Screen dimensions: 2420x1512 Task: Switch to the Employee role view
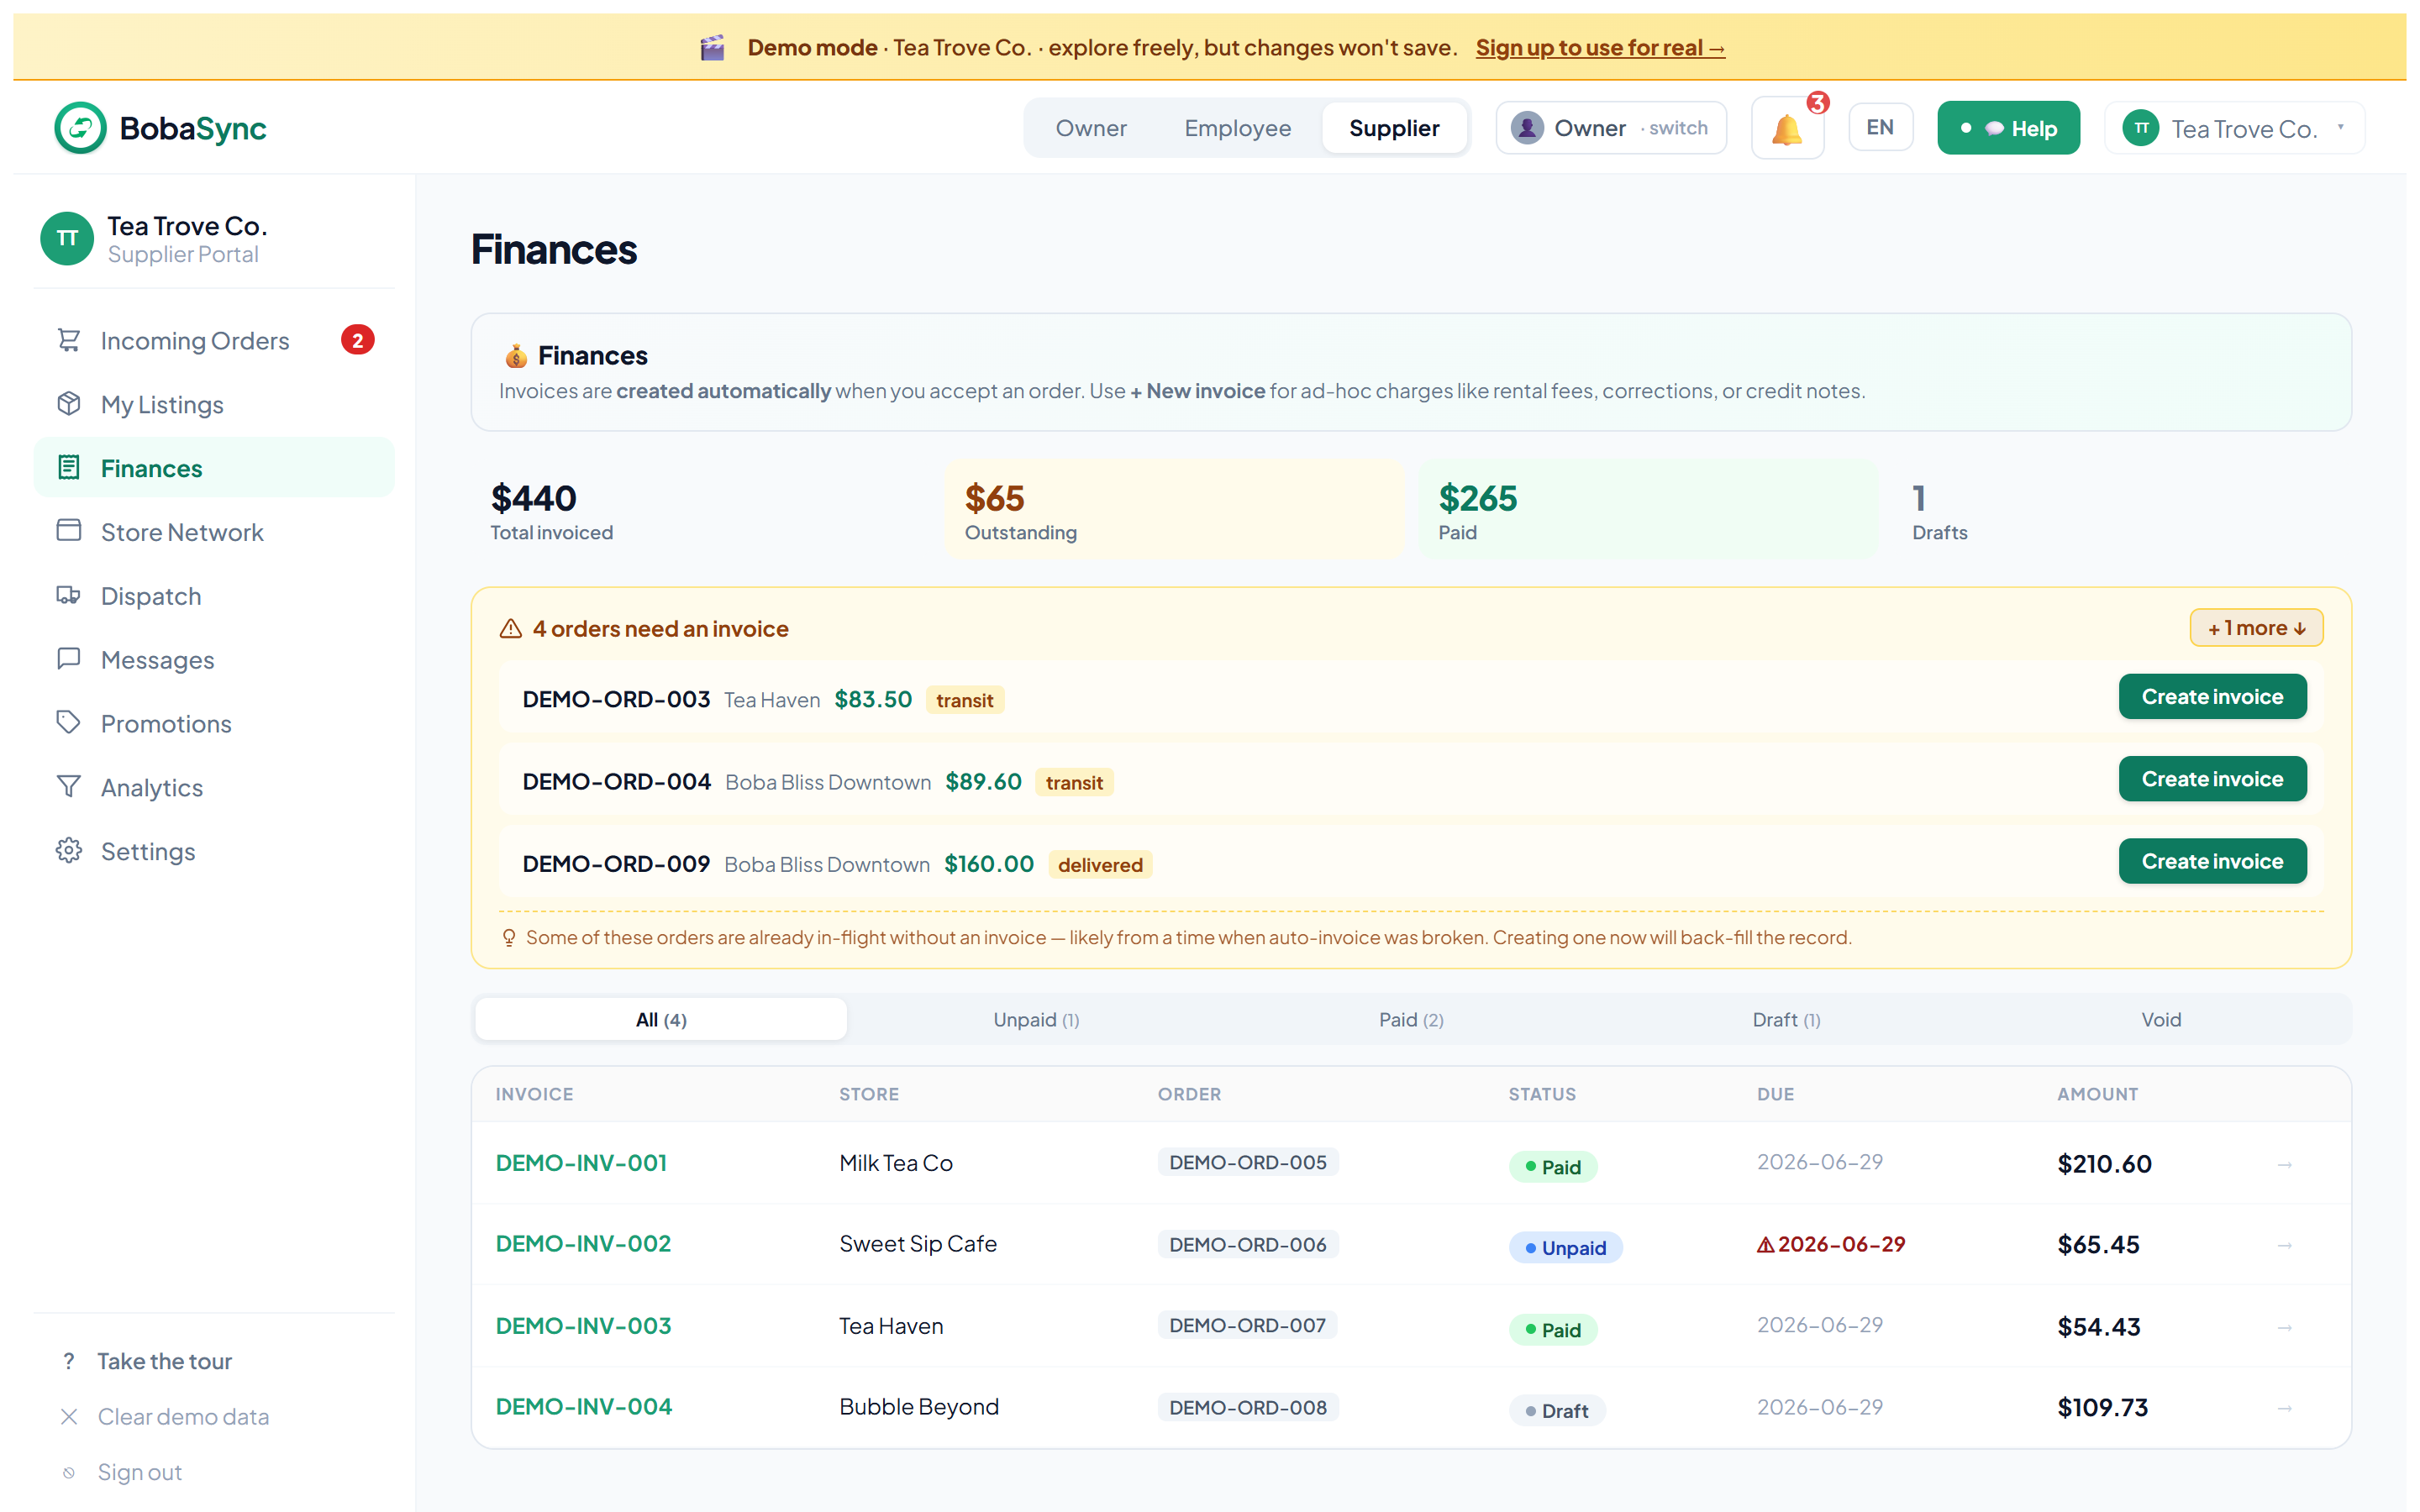1237,128
